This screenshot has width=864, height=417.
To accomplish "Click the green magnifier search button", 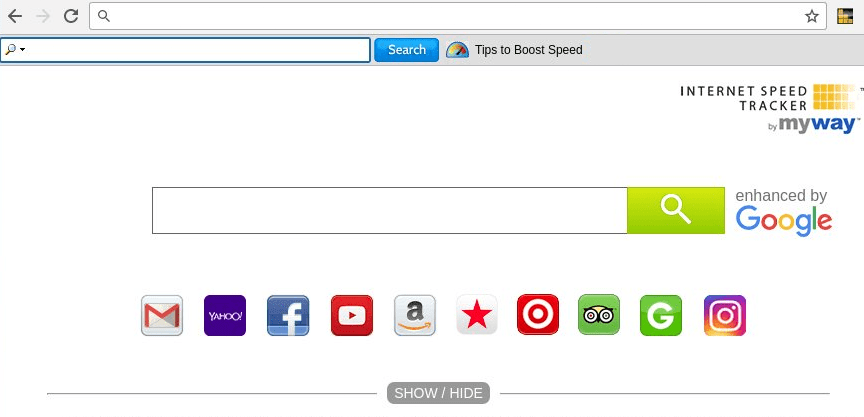I will click(x=676, y=210).
